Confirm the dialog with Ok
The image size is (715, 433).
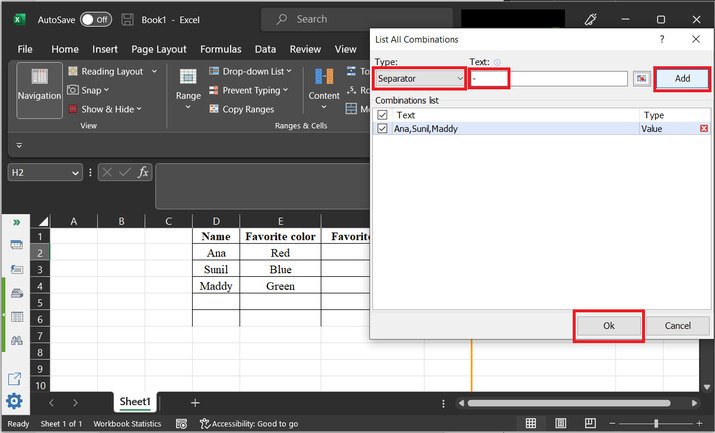(608, 326)
